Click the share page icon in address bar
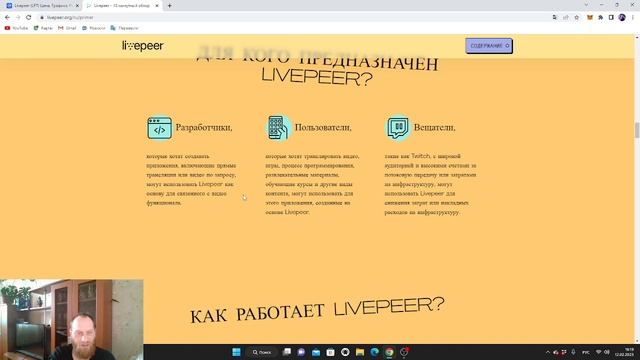This screenshot has height=360, width=640. (566, 18)
